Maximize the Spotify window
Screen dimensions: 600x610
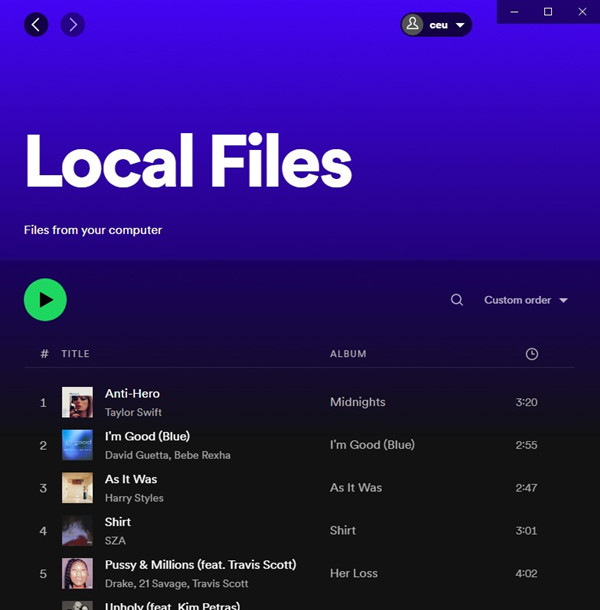click(548, 12)
